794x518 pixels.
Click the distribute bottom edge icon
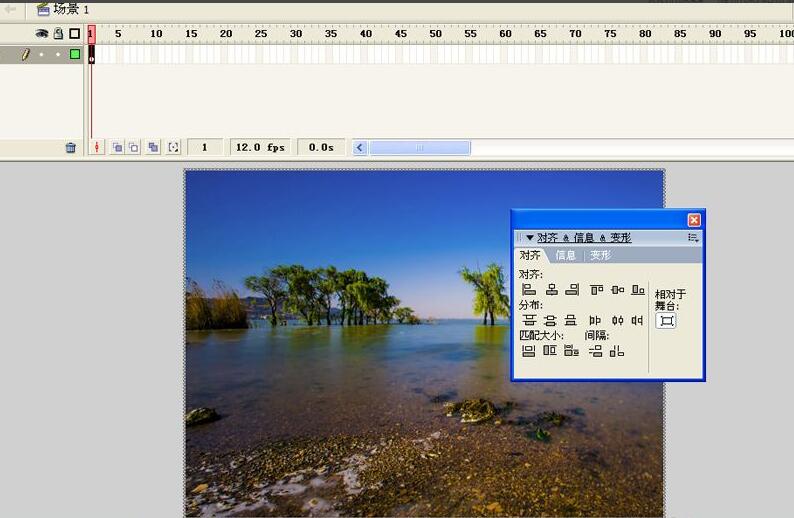571,320
